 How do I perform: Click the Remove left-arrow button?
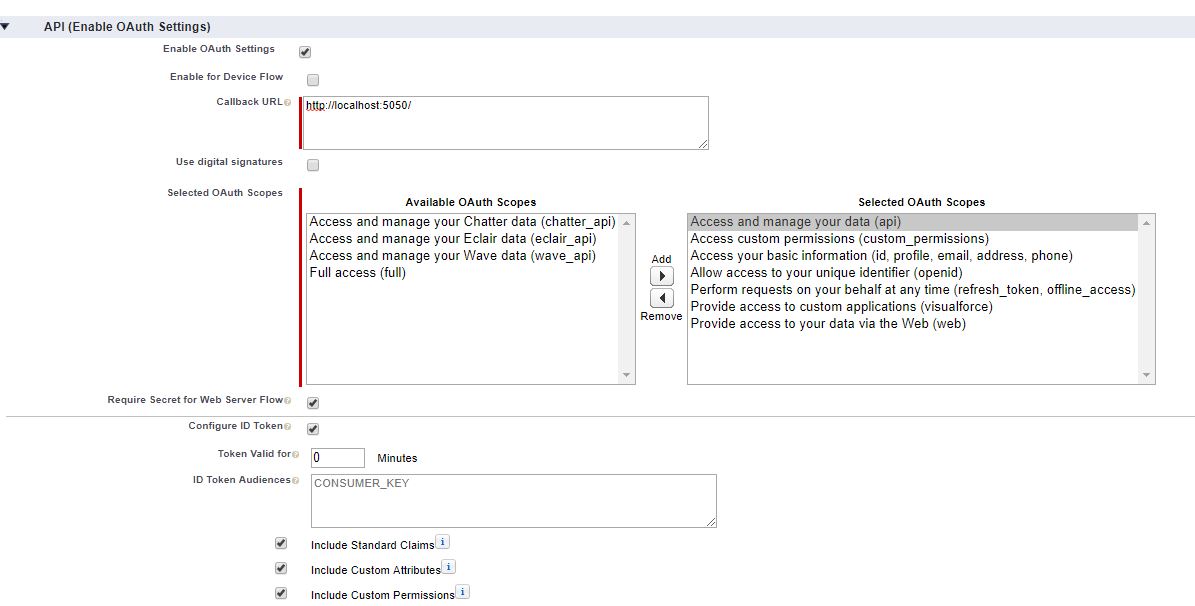[x=662, y=298]
